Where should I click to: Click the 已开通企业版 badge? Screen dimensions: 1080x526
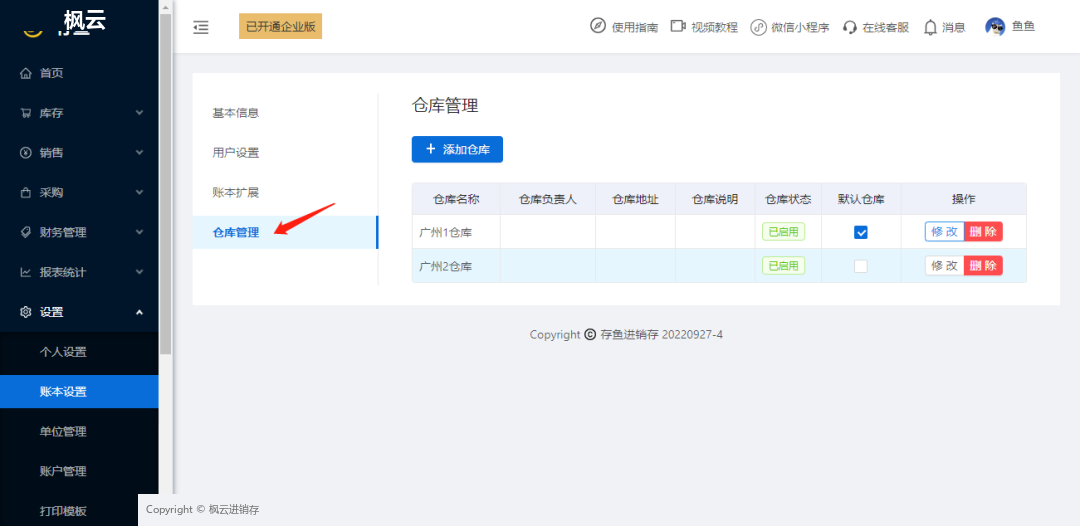pos(280,26)
